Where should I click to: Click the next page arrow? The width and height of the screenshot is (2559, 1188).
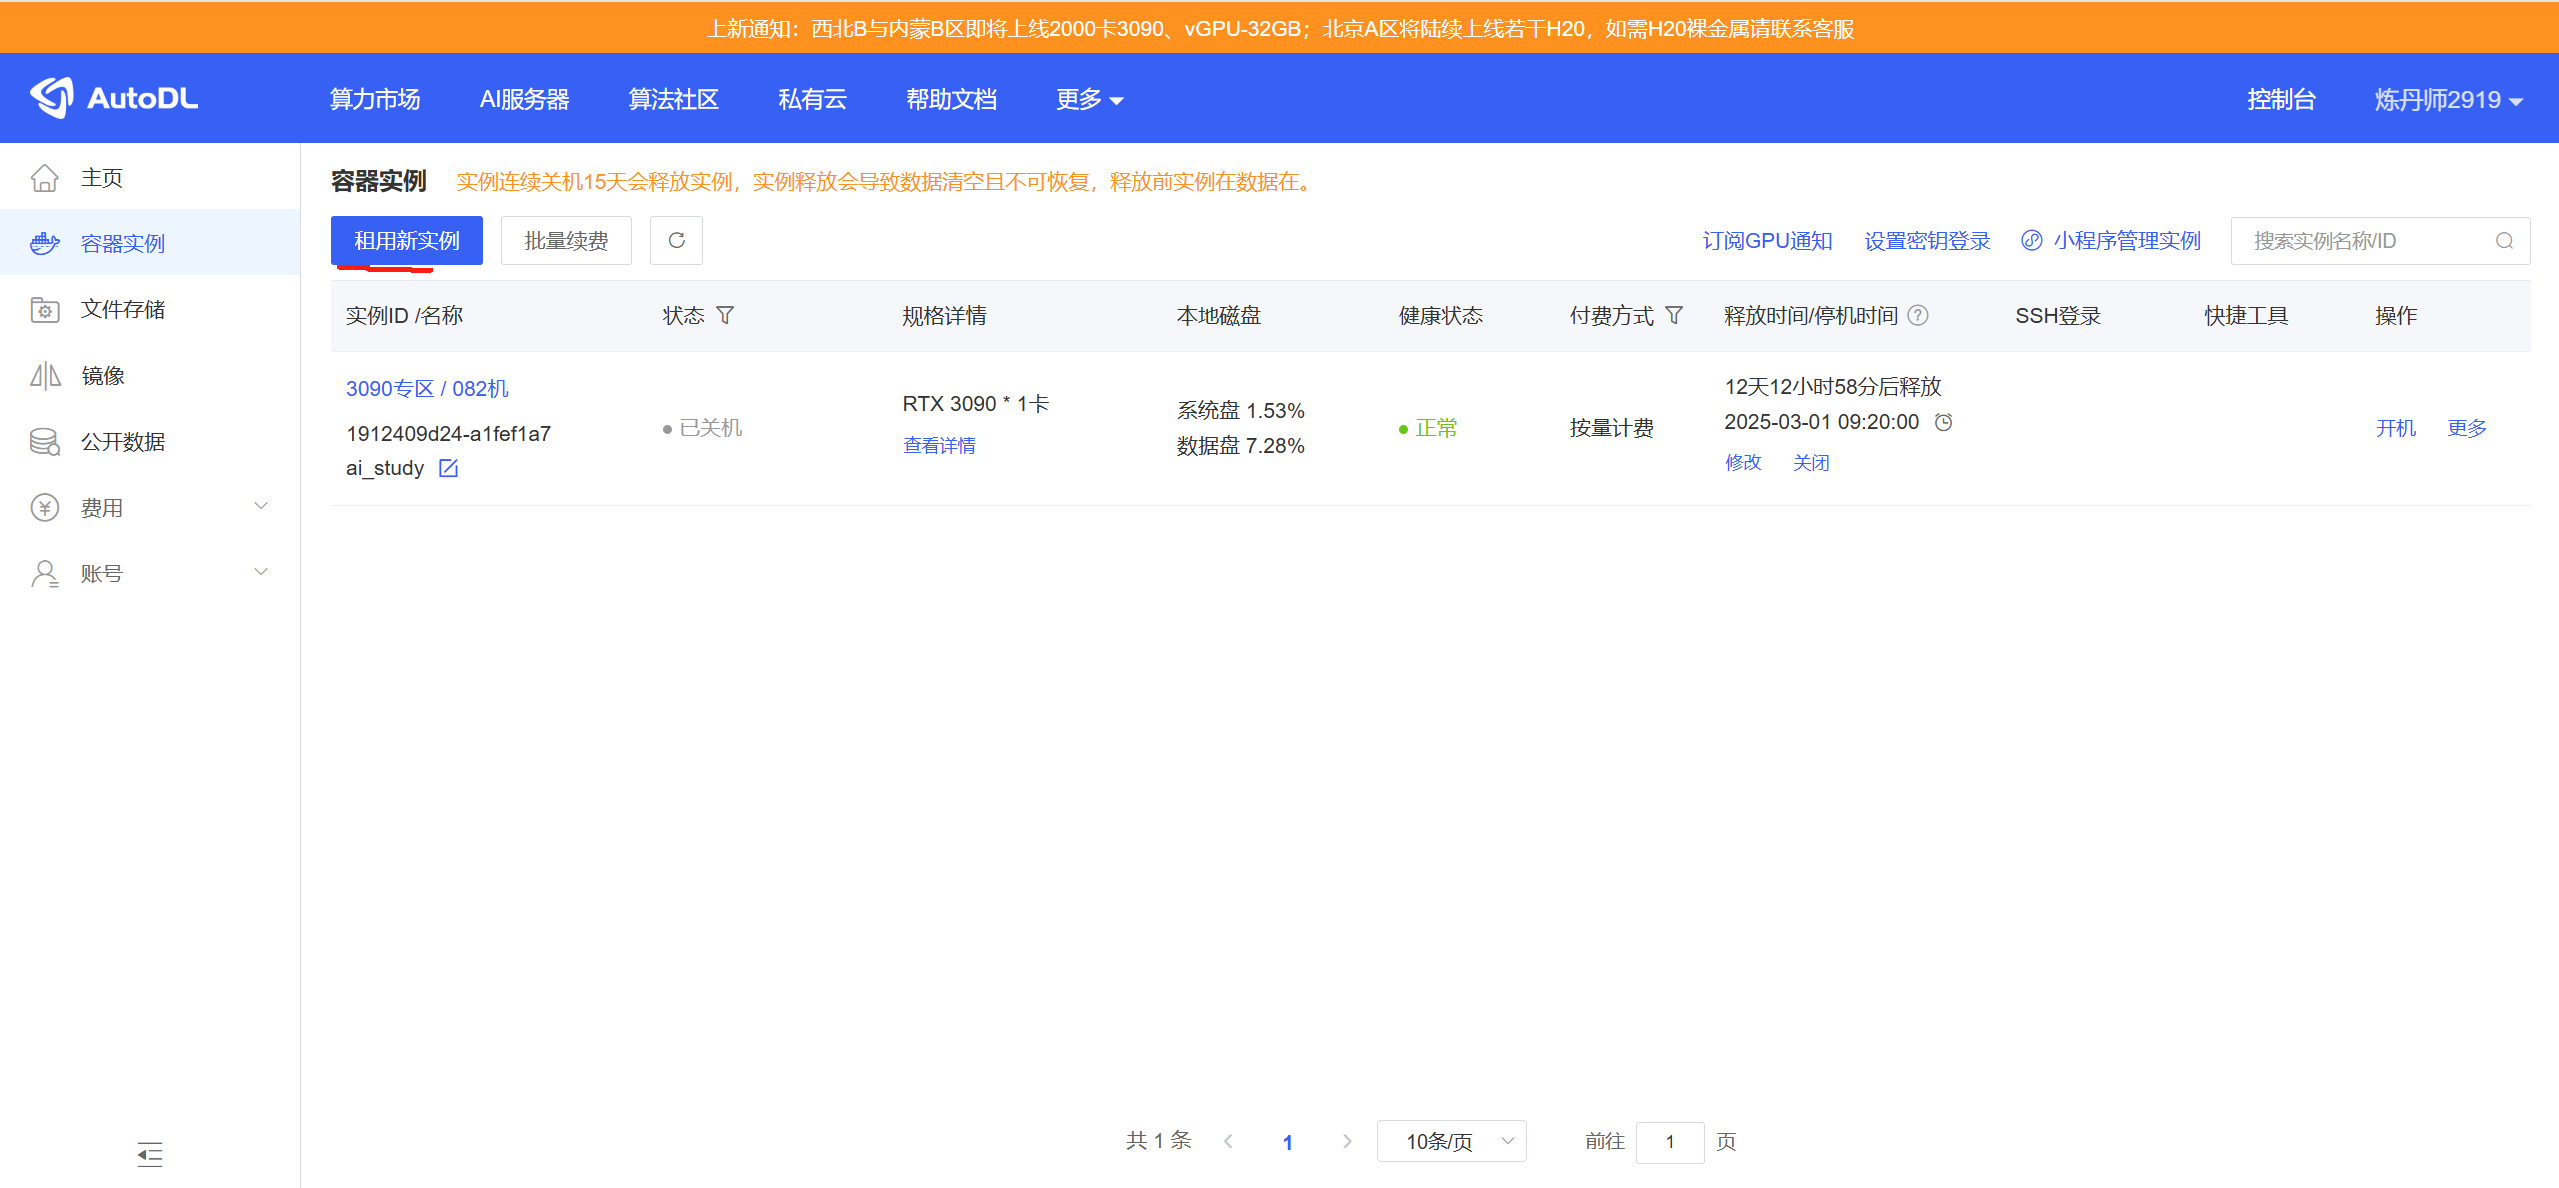(1347, 1141)
